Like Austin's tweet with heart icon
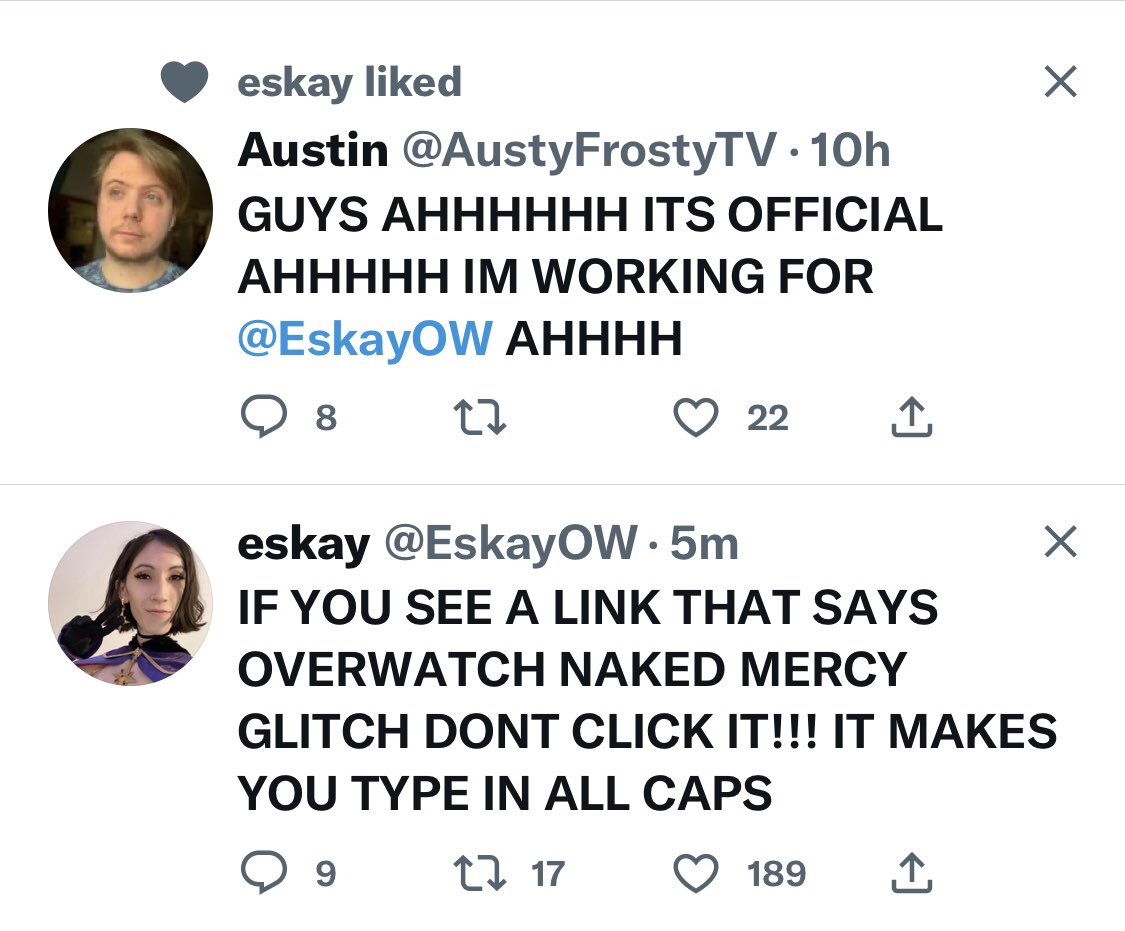1125x931 pixels. 696,417
